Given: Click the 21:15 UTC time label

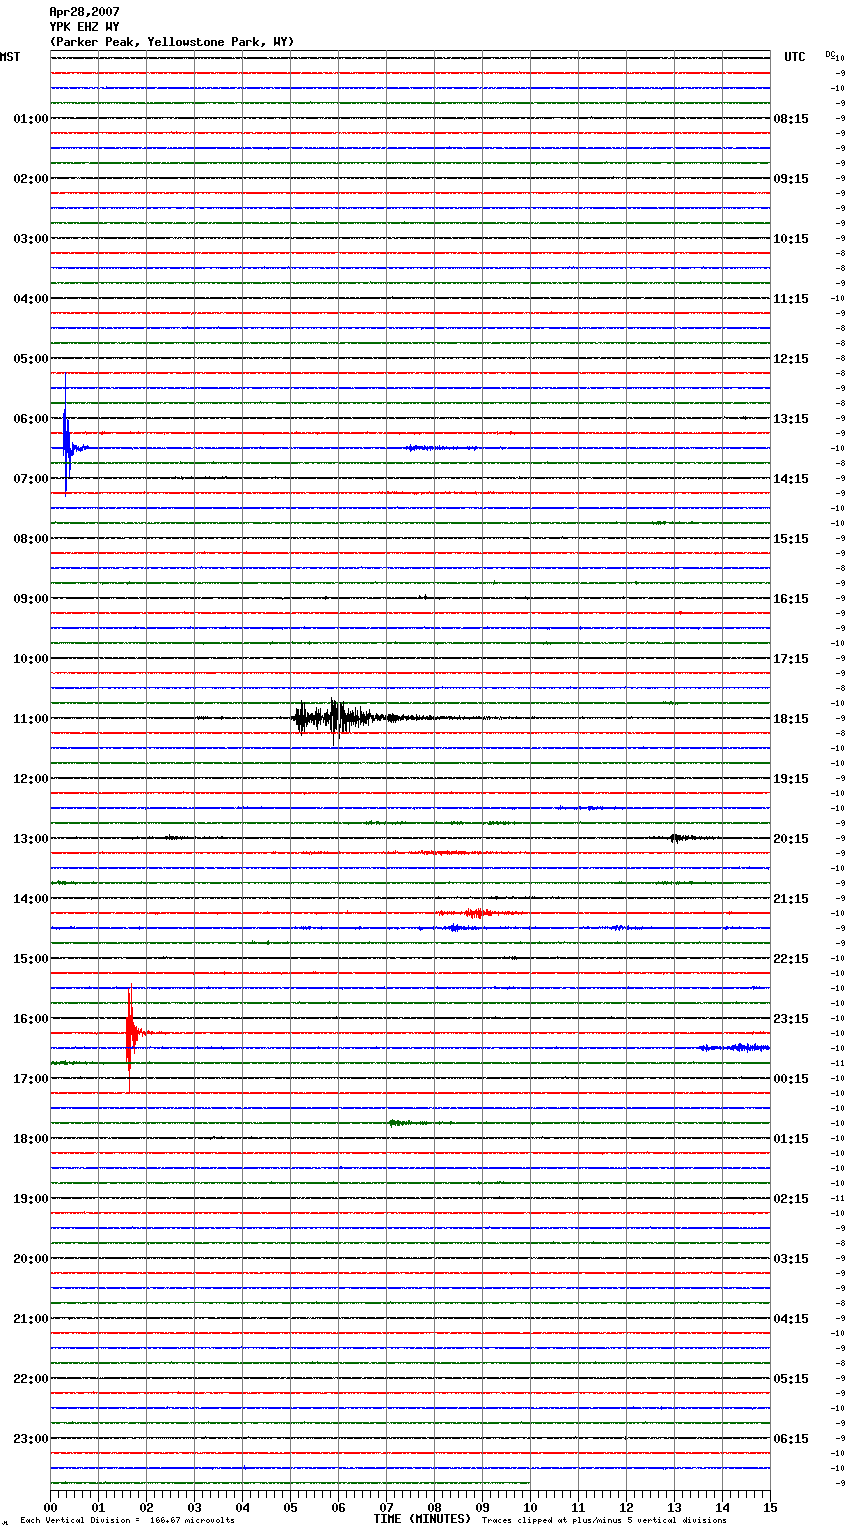Looking at the screenshot, I should click(791, 899).
